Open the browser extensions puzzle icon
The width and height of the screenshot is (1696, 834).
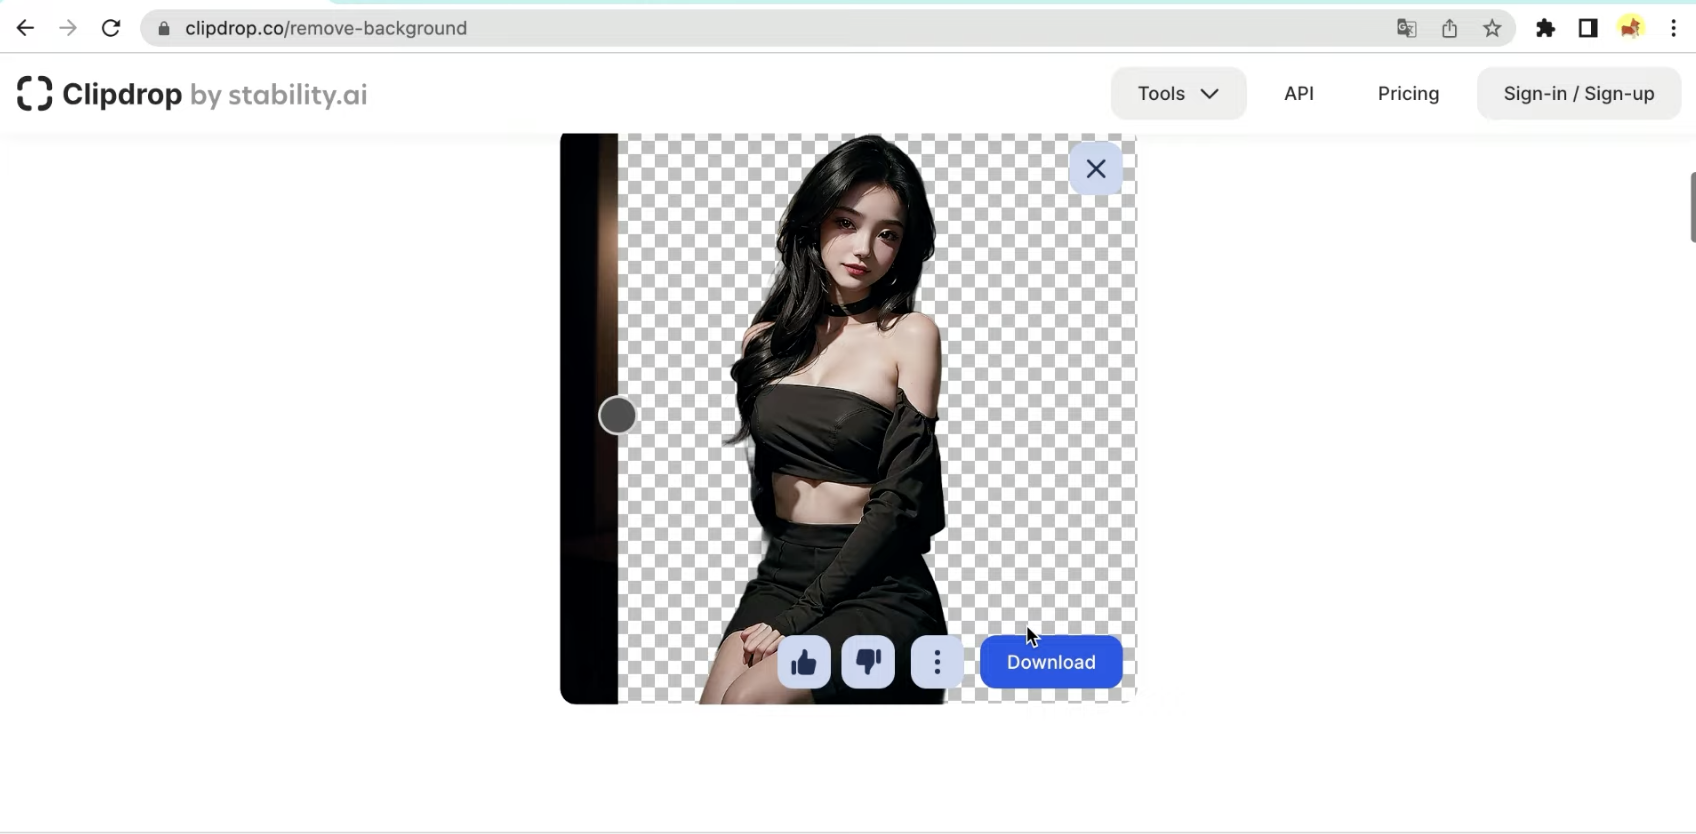coord(1545,28)
